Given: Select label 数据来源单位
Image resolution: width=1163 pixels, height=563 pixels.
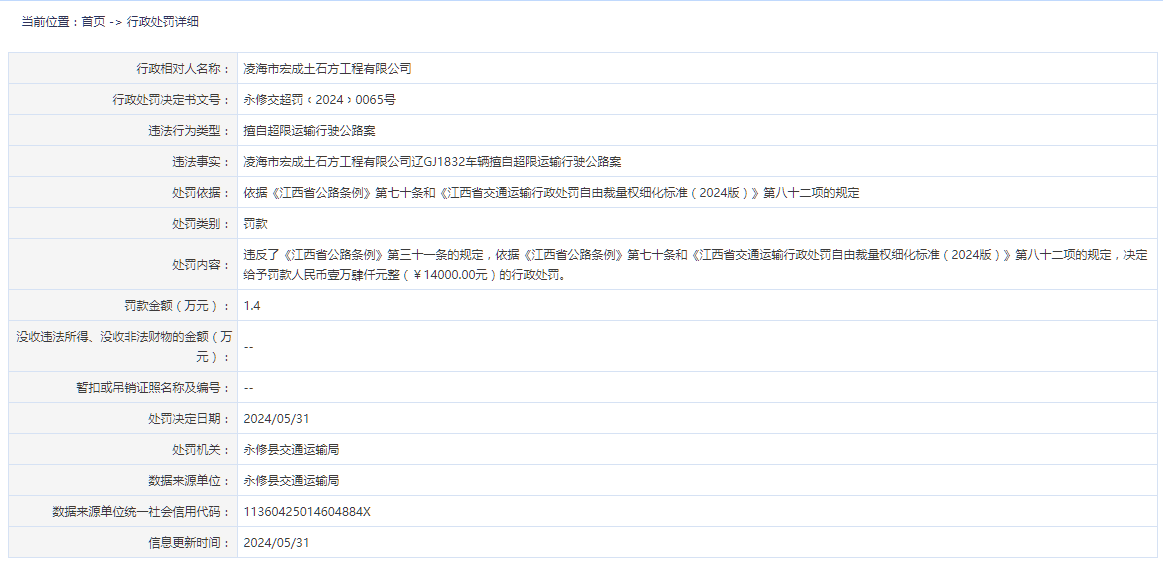Looking at the screenshot, I should coord(189,481).
